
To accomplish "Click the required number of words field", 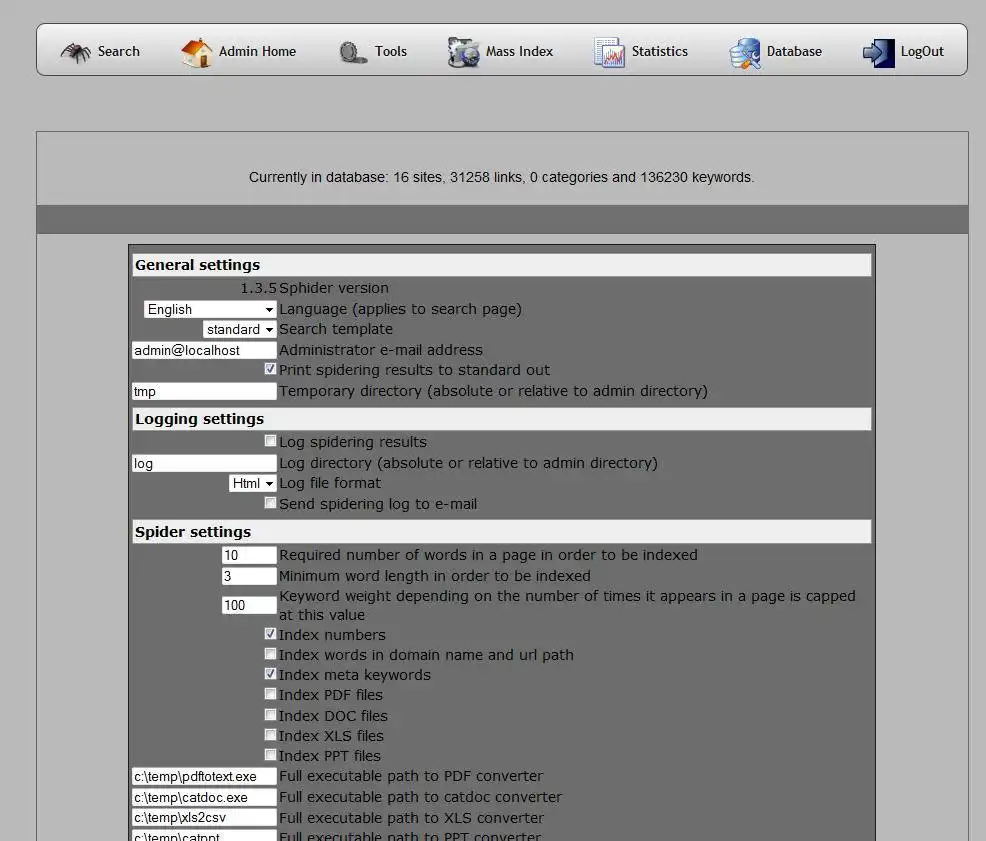I will pyautogui.click(x=249, y=555).
